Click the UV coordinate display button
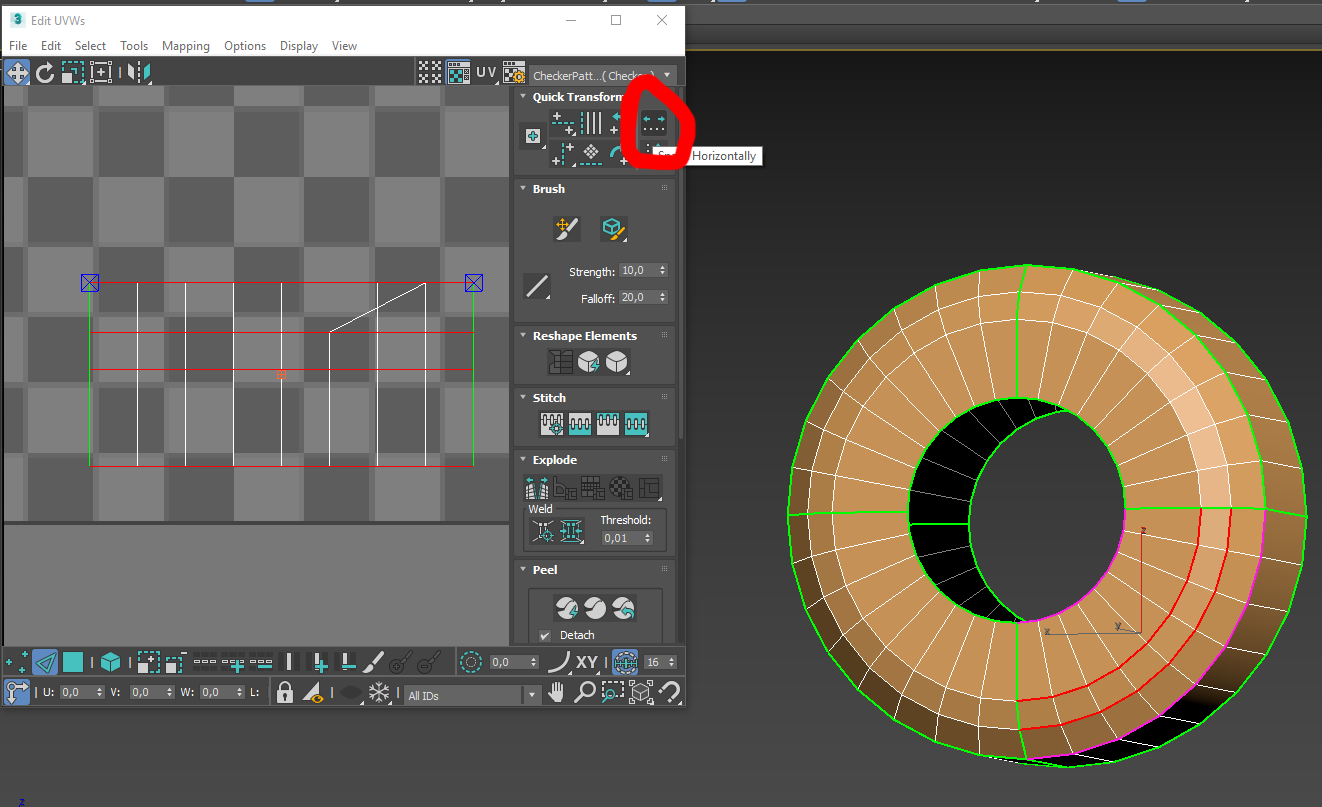The width and height of the screenshot is (1322, 807). point(486,72)
